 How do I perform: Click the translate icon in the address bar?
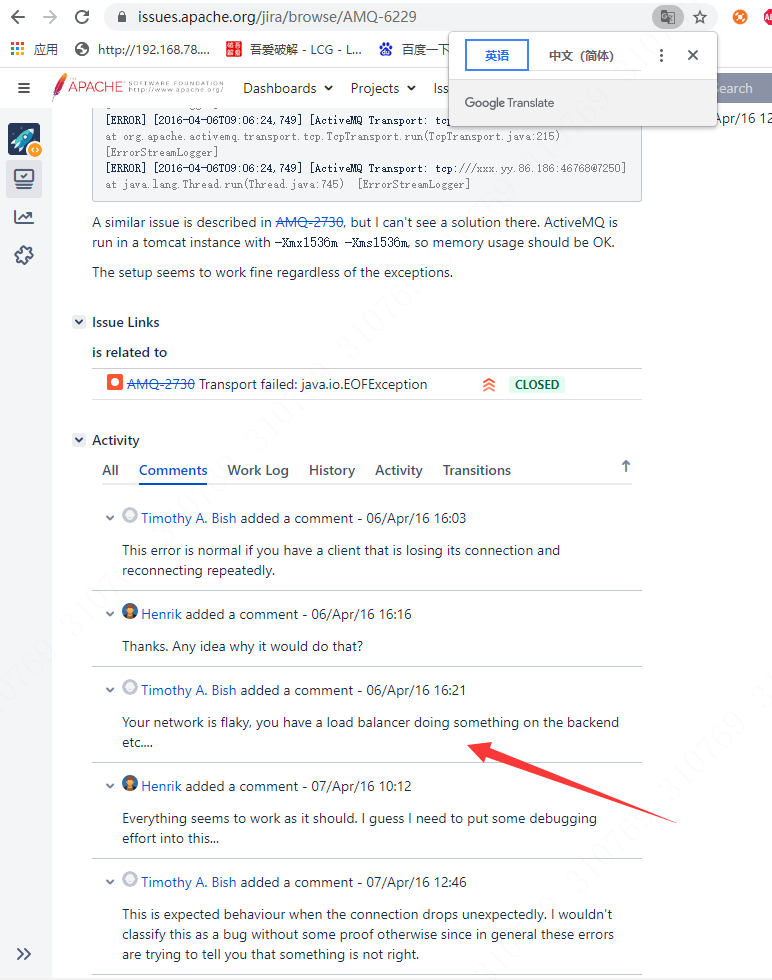coord(667,17)
